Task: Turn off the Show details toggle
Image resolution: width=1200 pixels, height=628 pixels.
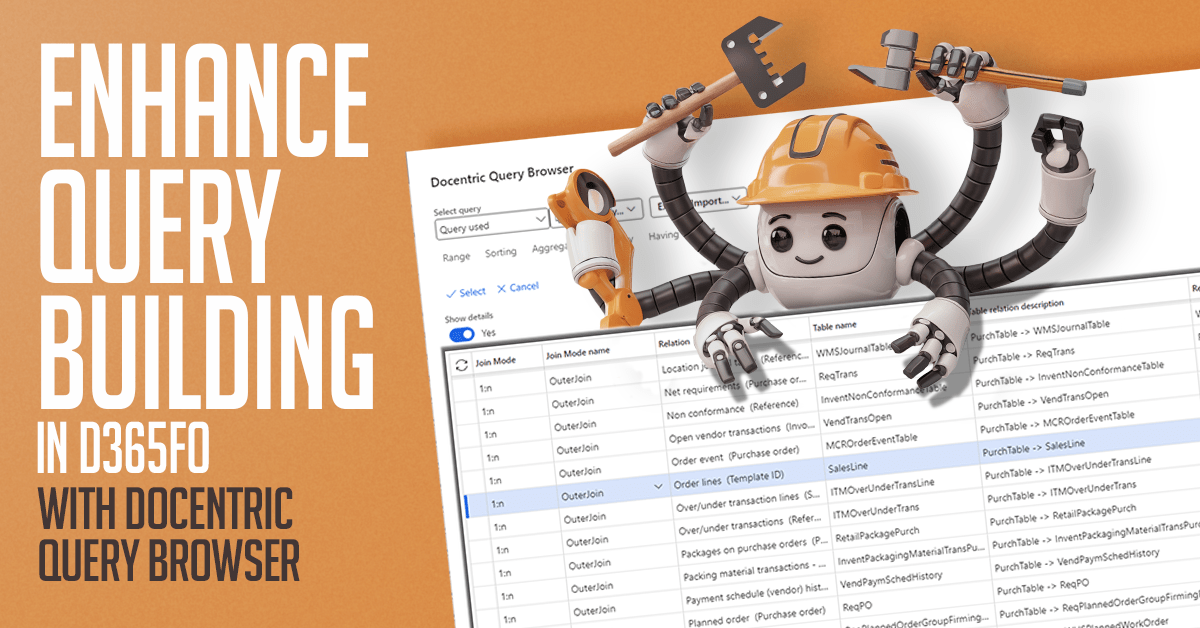Action: 462,334
